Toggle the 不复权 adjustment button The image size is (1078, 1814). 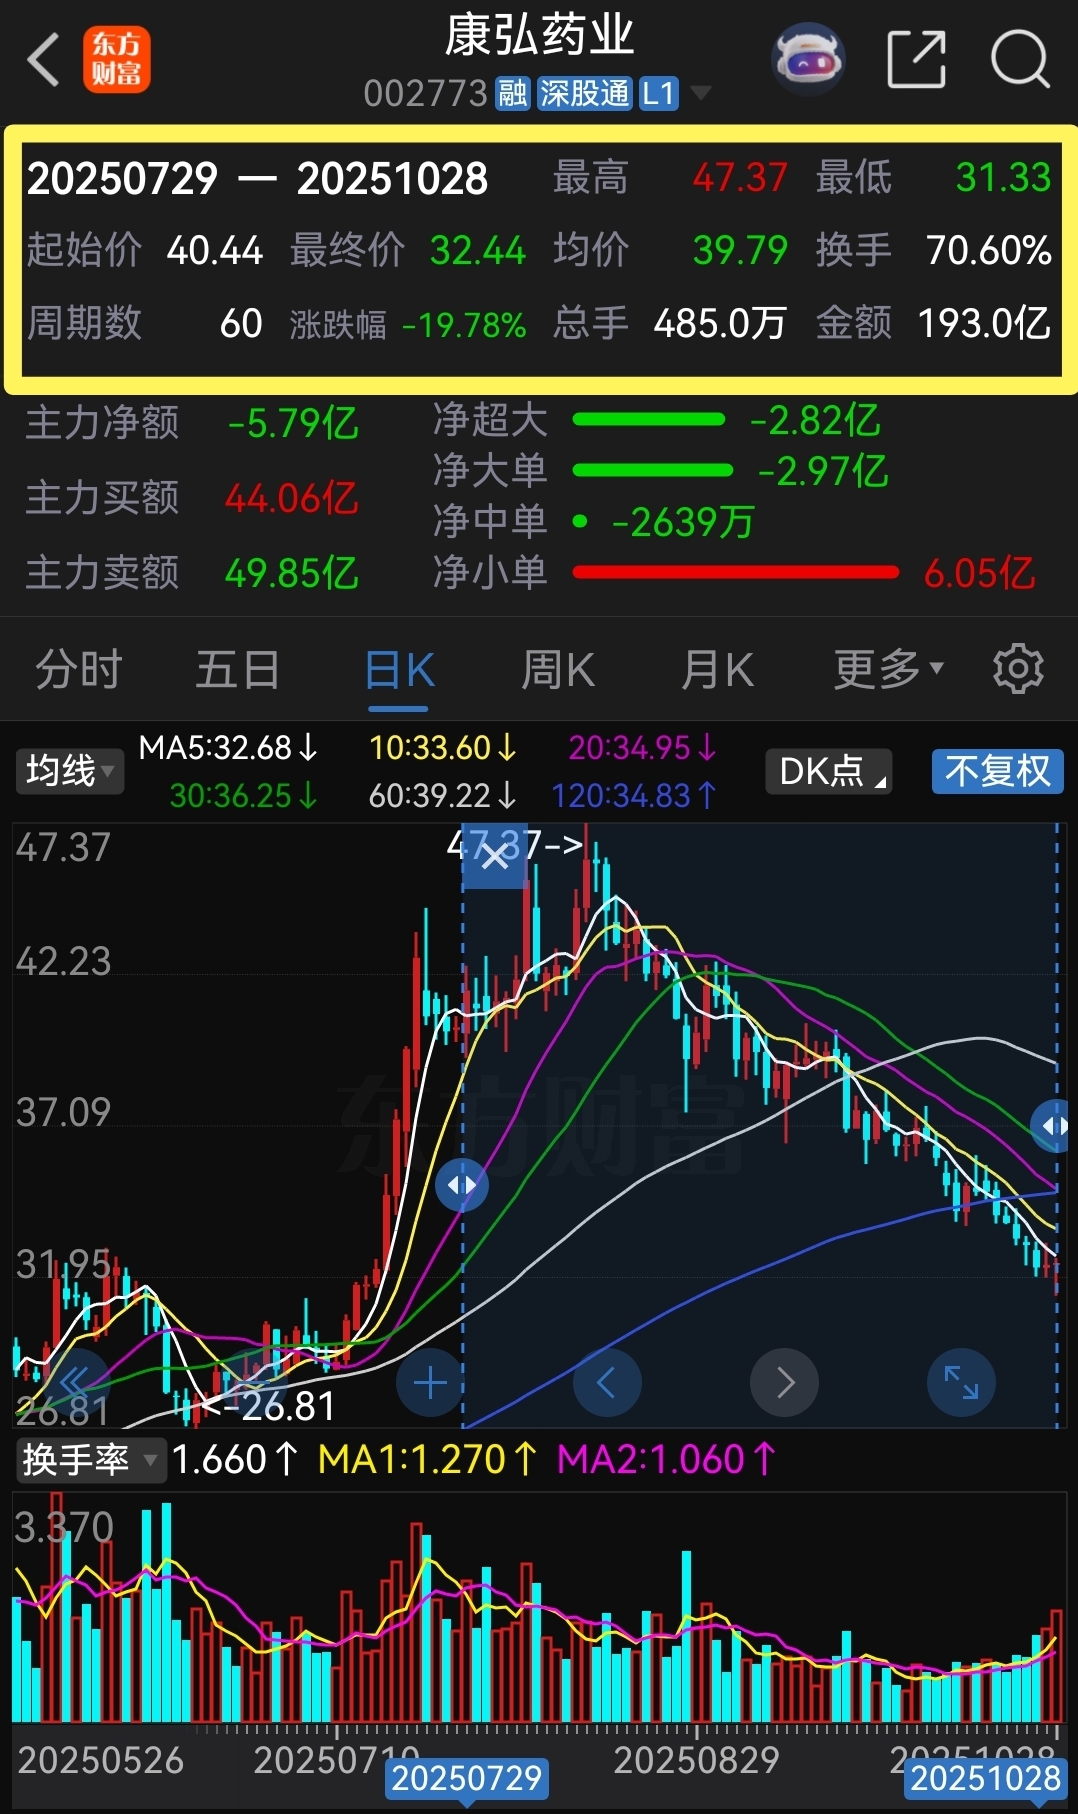(997, 771)
